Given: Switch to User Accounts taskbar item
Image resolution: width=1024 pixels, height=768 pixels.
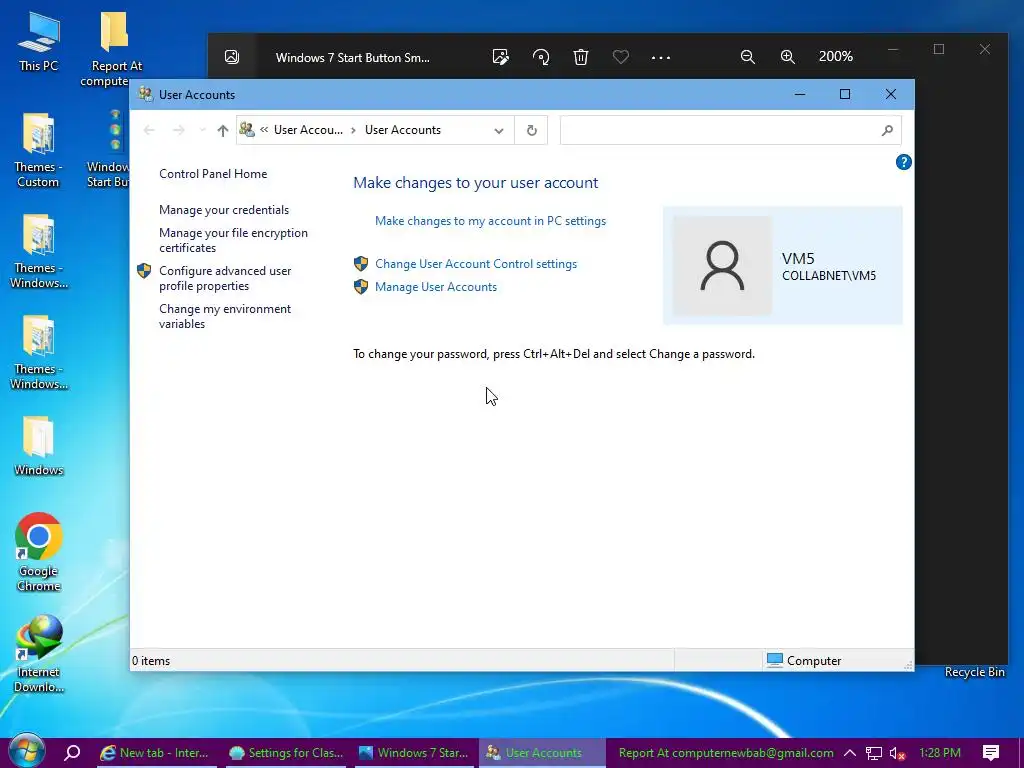Looking at the screenshot, I should tap(542, 753).
